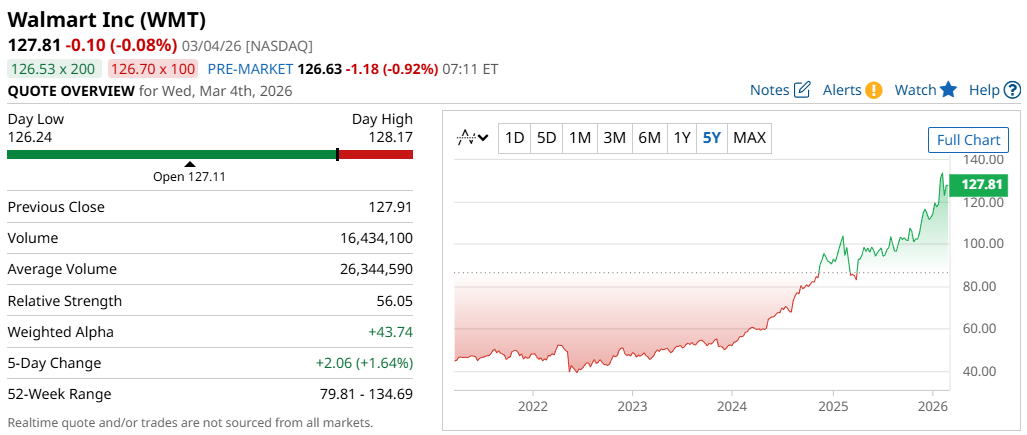Screen dimensions: 1027x435
Task: Show the MAX chart history
Action: (x=750, y=138)
